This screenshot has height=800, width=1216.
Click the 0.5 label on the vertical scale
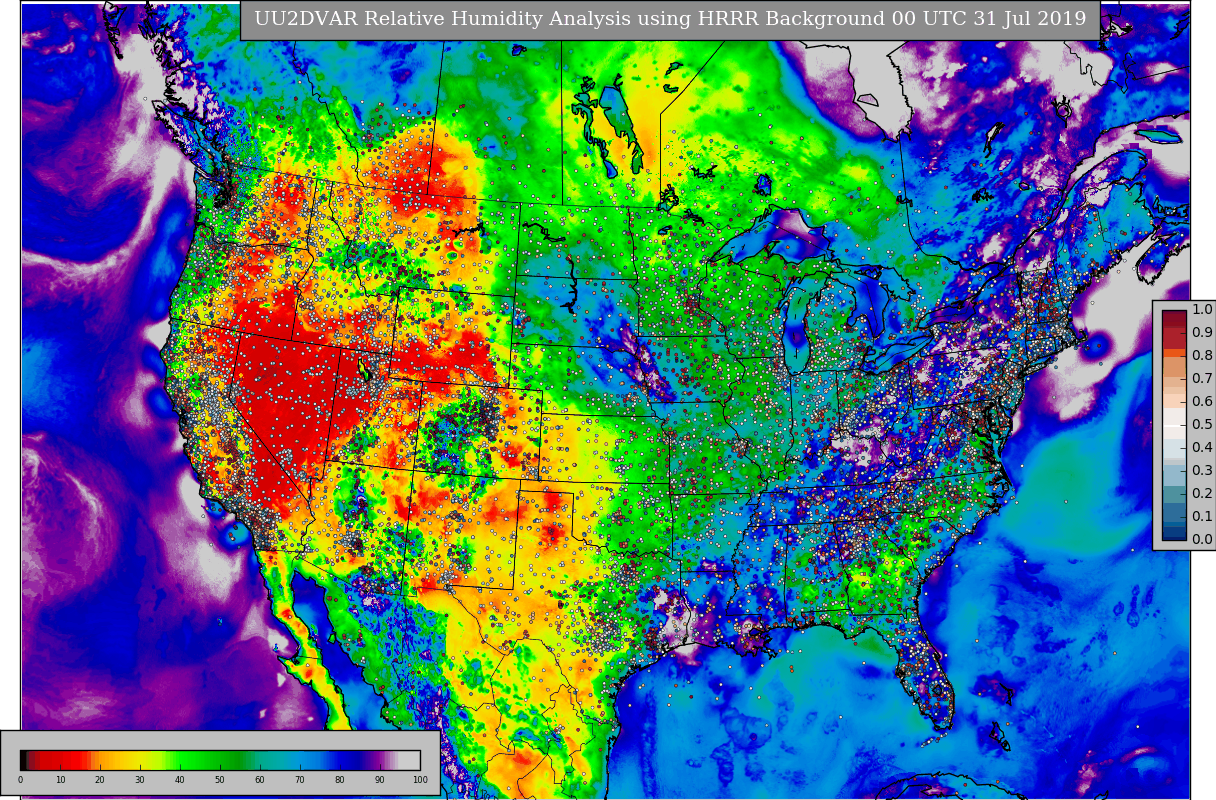tap(1202, 424)
